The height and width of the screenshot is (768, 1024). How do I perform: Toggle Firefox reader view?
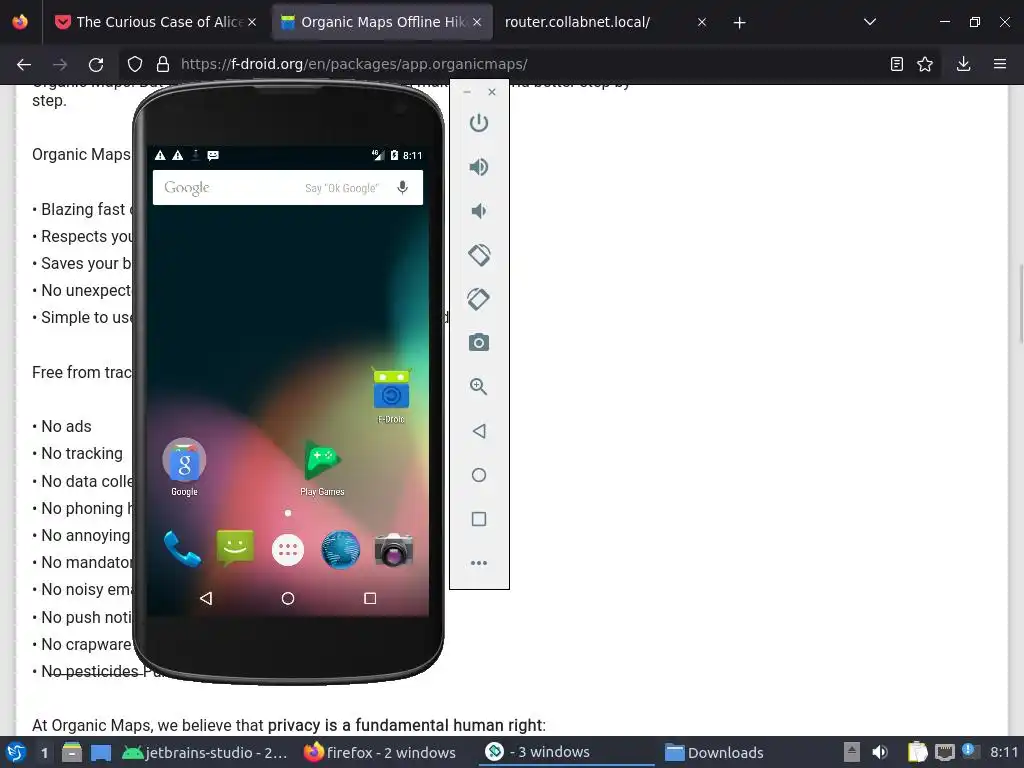coord(897,64)
